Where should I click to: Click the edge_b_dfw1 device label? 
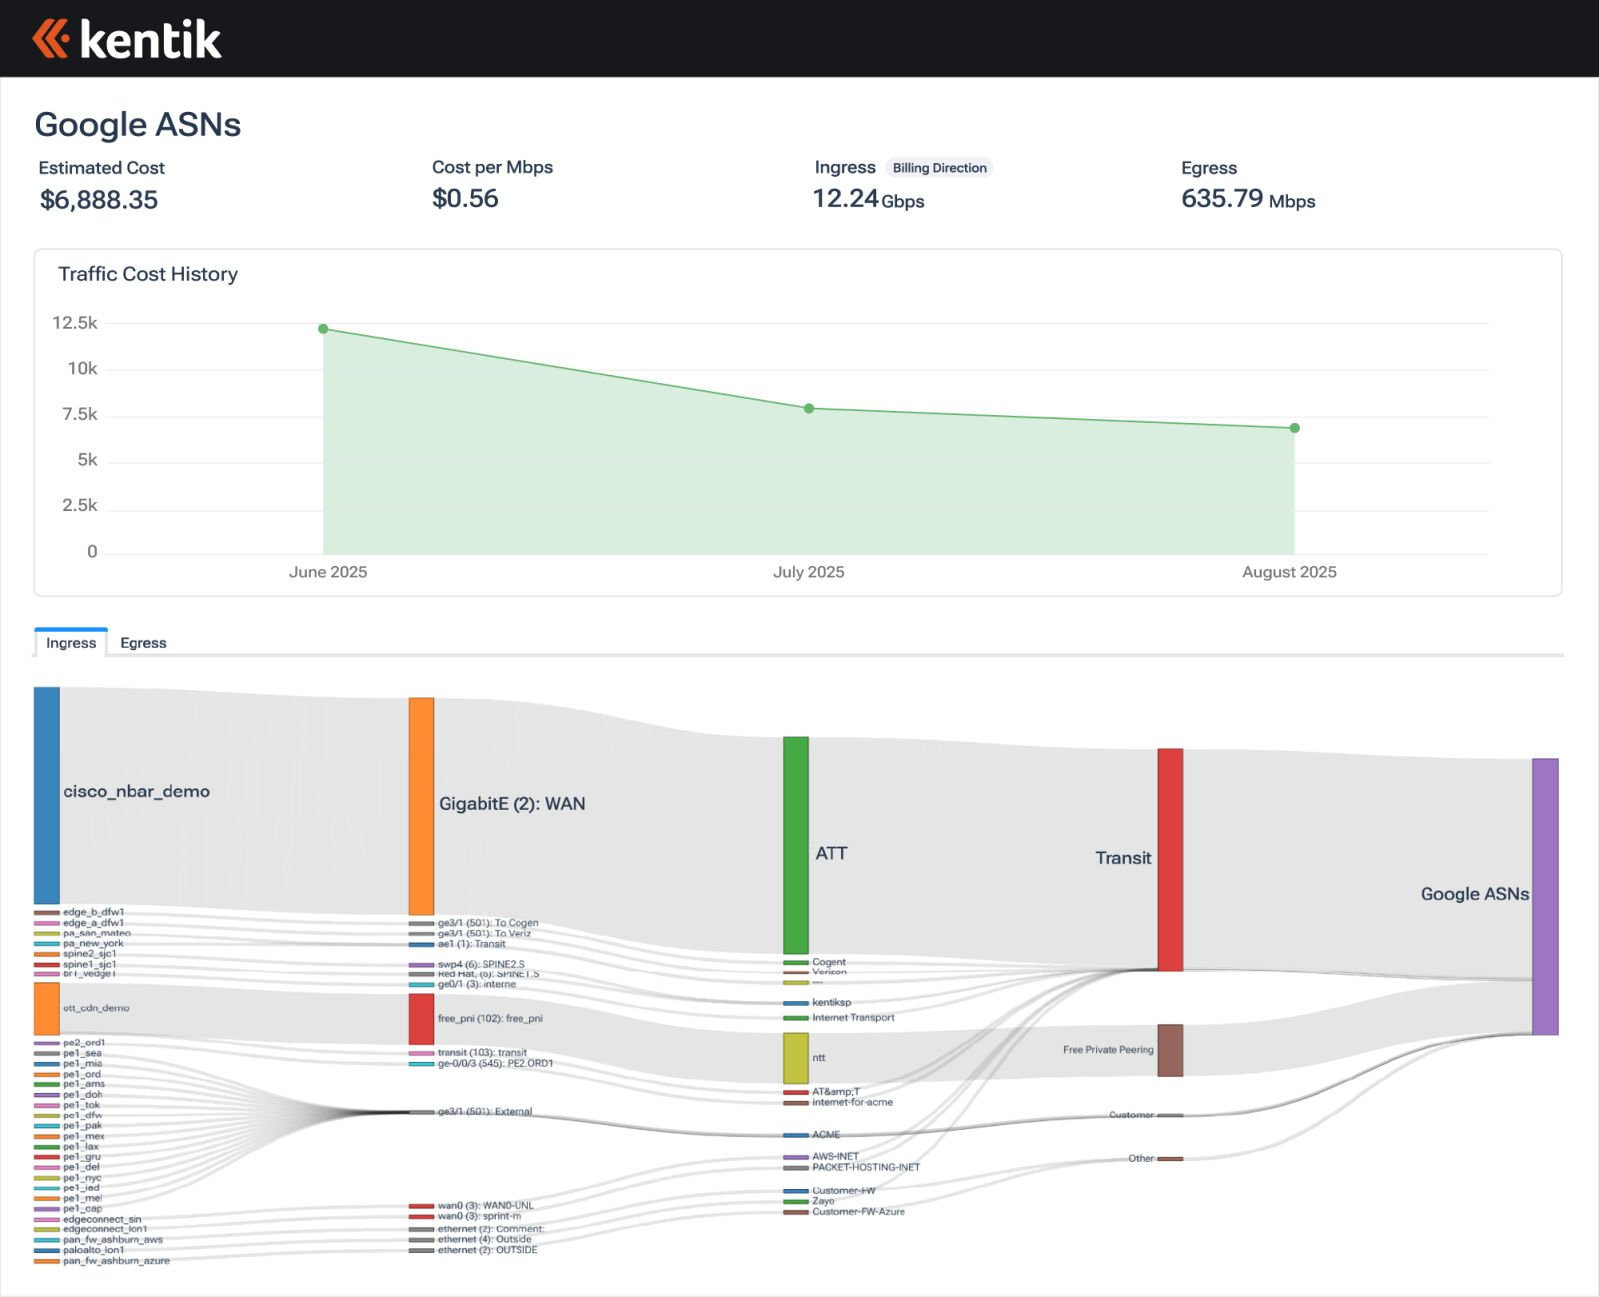pyautogui.click(x=93, y=912)
